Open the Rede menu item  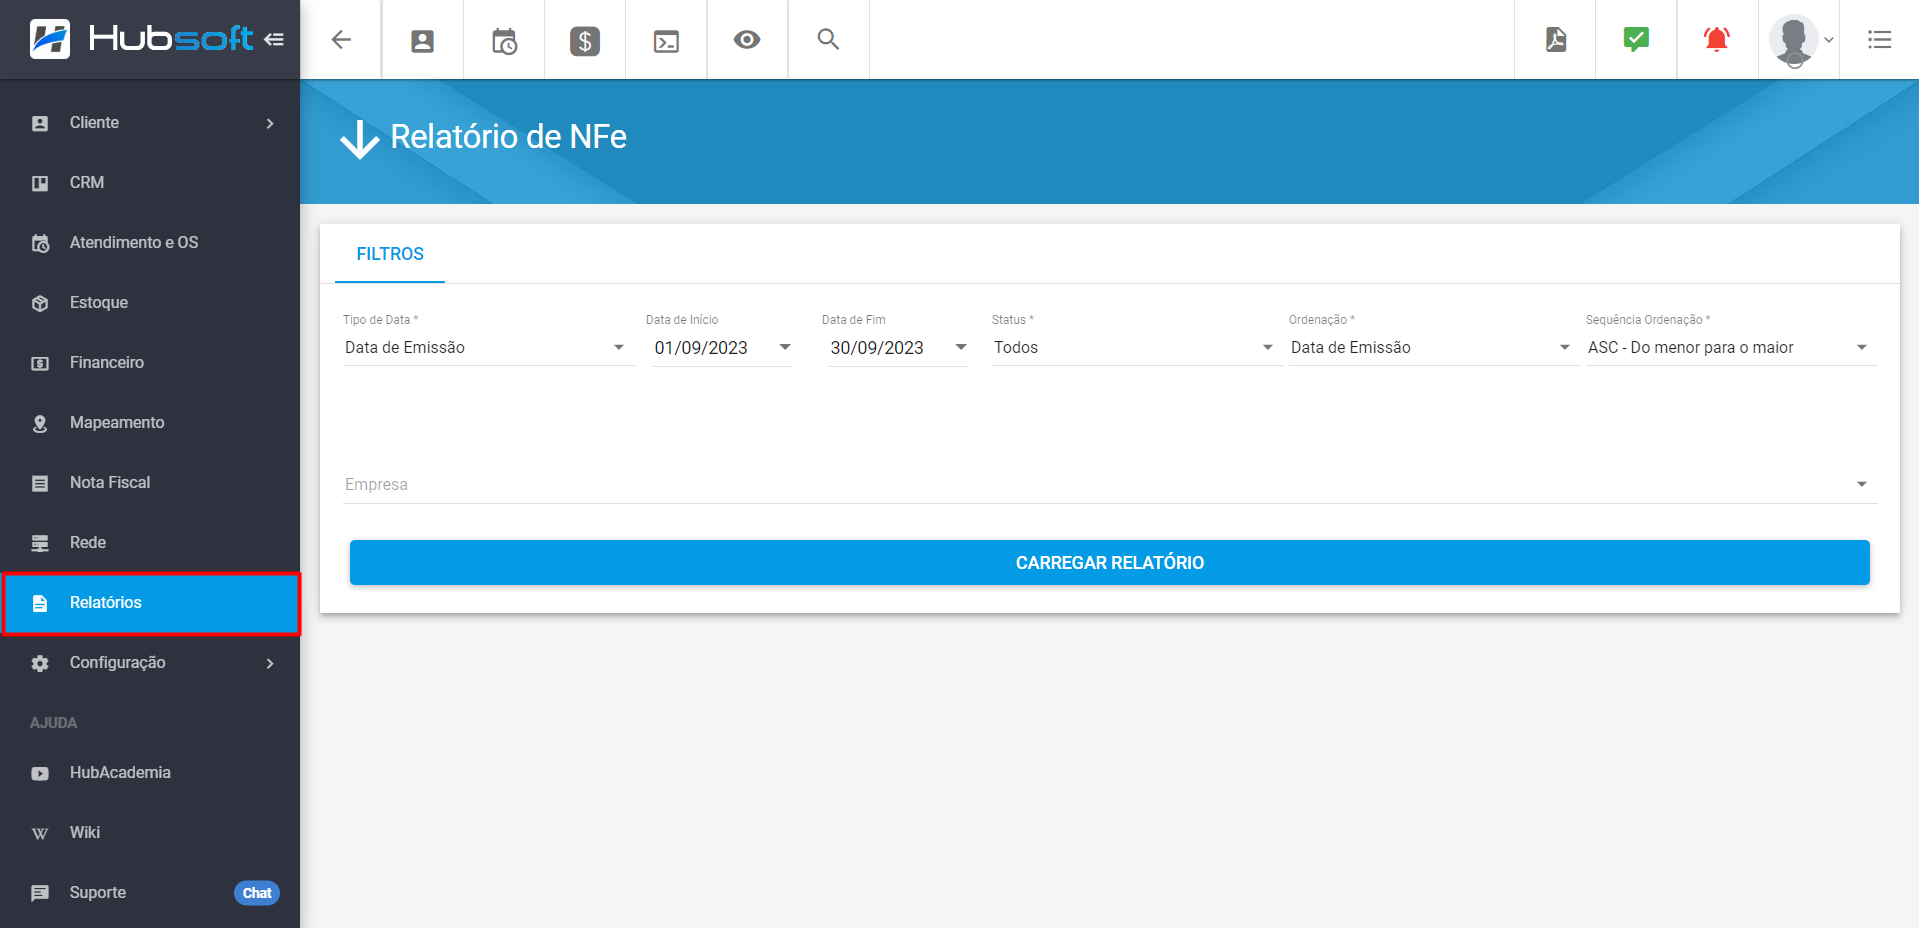(150, 543)
